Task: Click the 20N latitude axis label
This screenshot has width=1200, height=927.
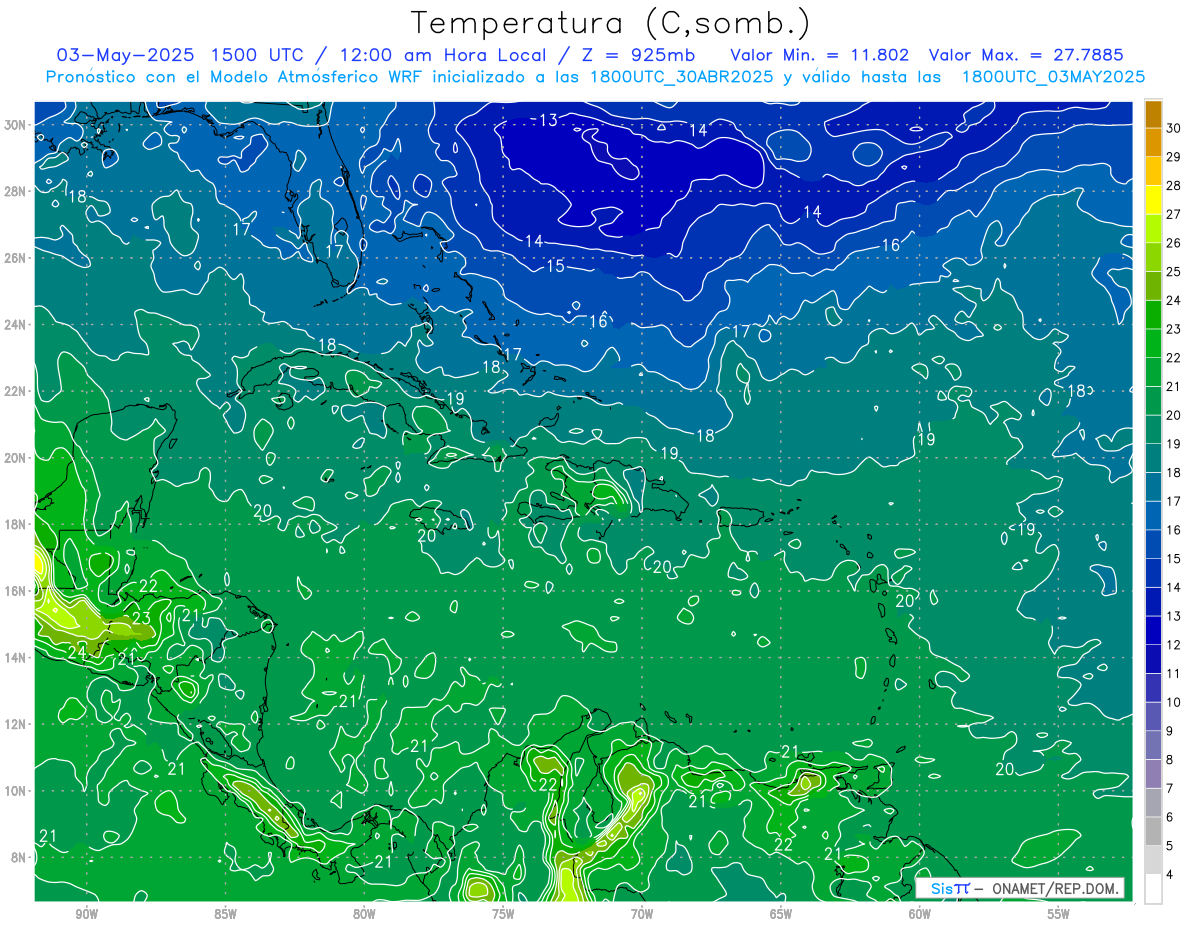Action: coord(15,458)
